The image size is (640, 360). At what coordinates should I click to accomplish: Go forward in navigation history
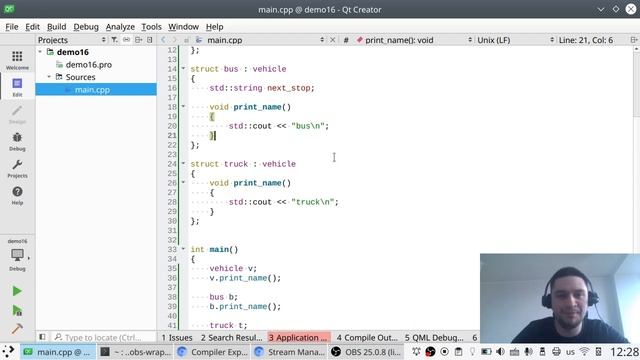point(174,40)
